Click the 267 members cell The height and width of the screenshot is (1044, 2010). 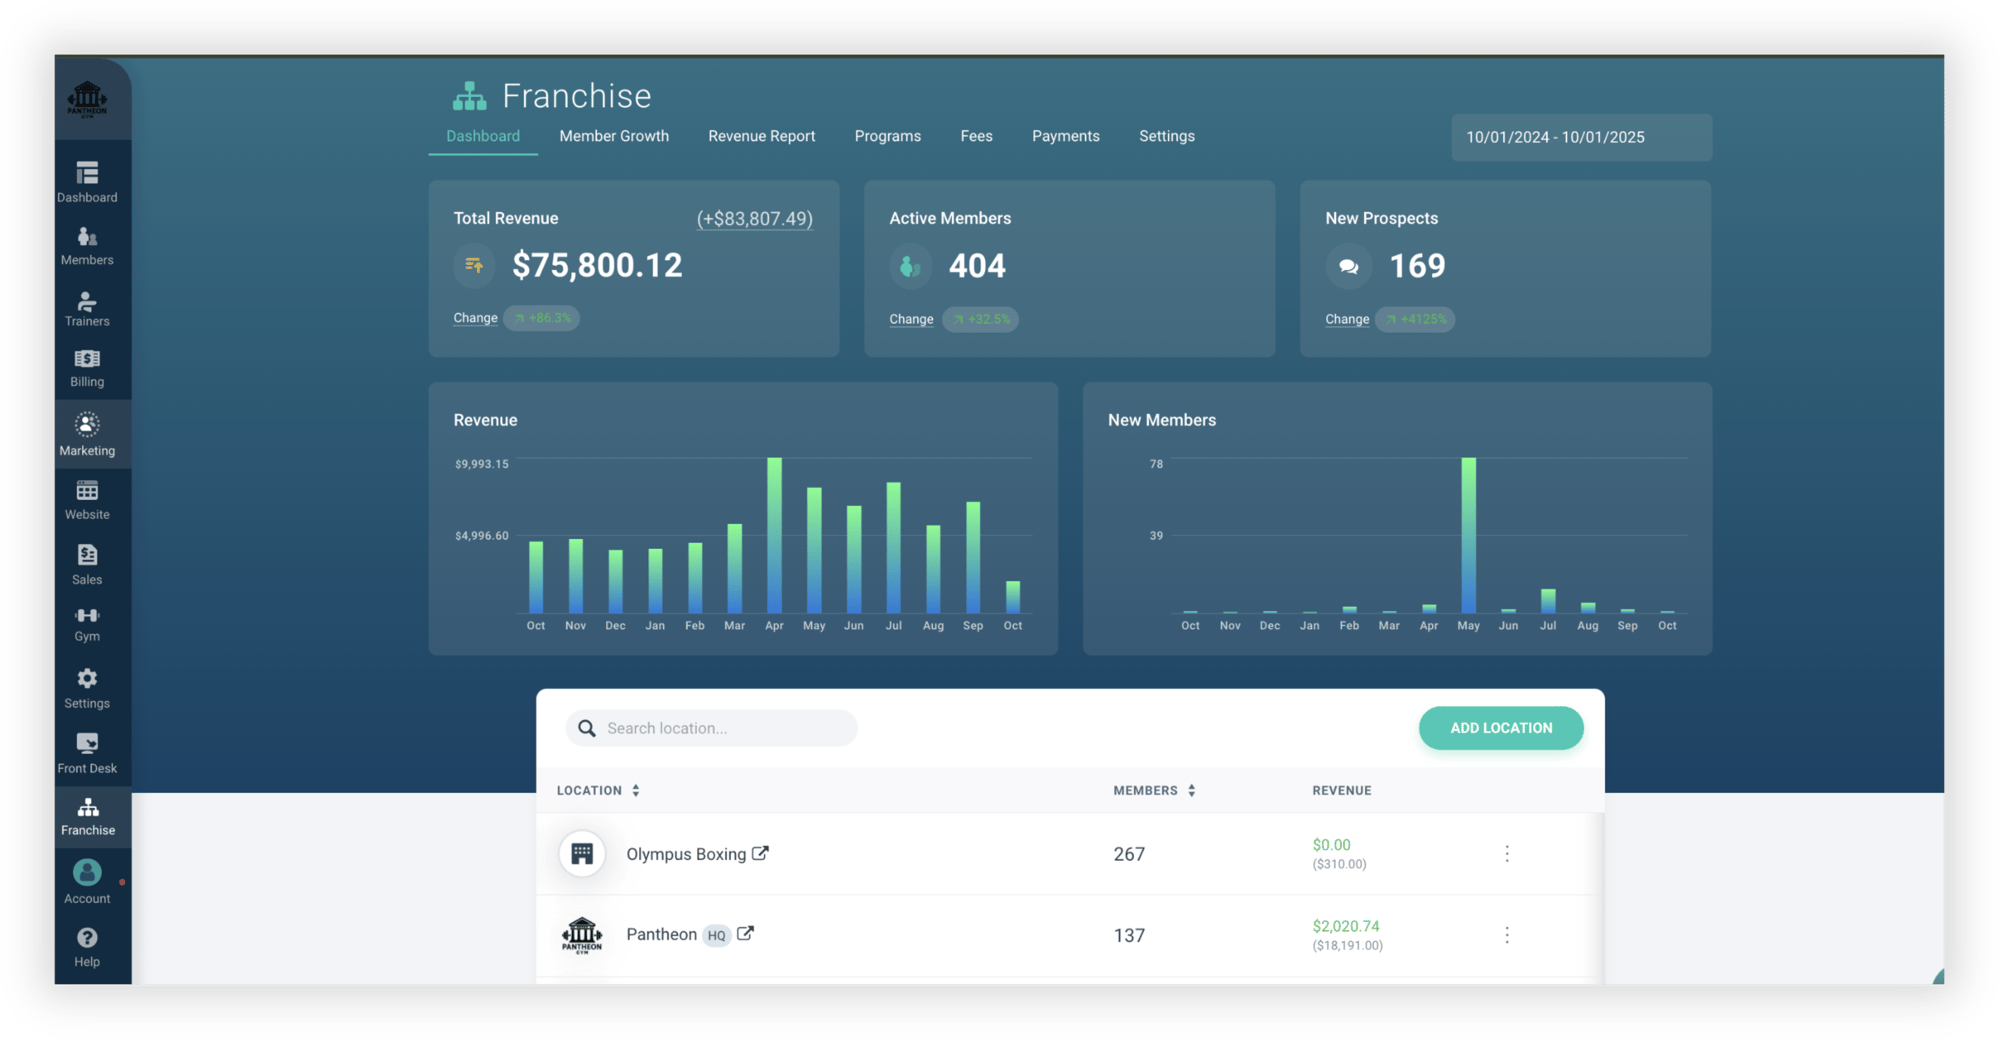pos(1129,854)
